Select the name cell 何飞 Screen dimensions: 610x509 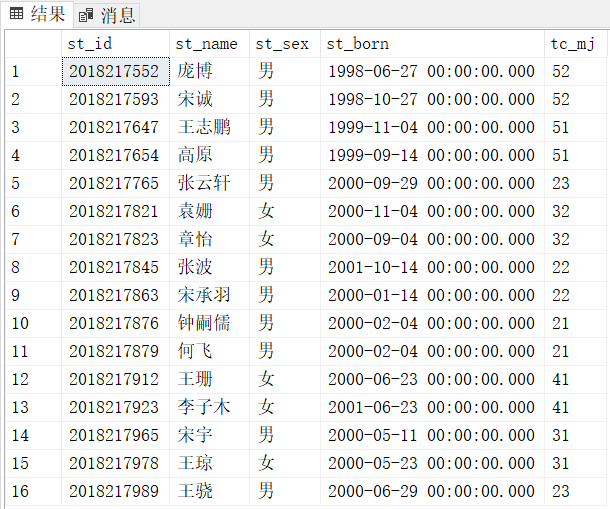[x=209, y=351]
